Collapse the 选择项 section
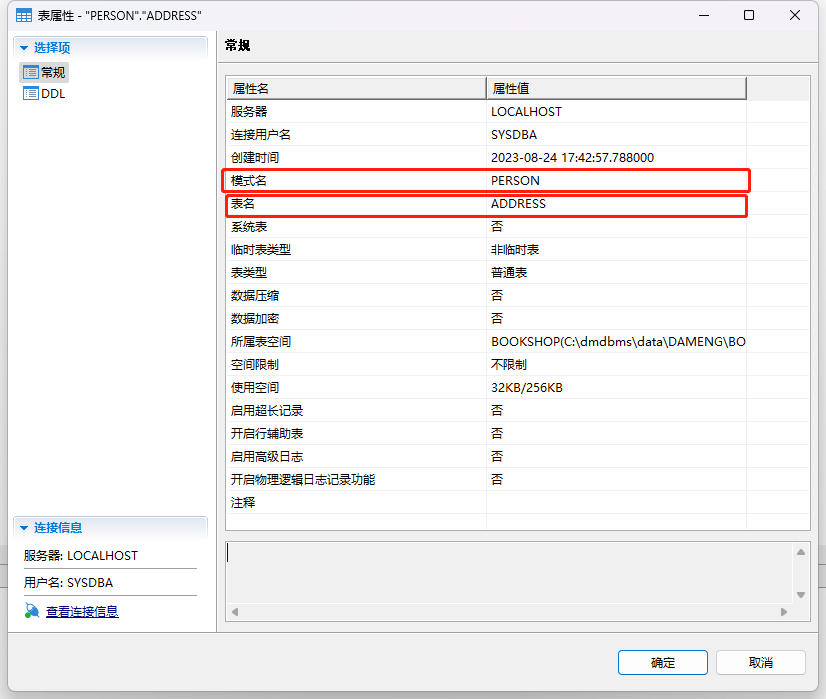The width and height of the screenshot is (826, 699). pos(24,48)
